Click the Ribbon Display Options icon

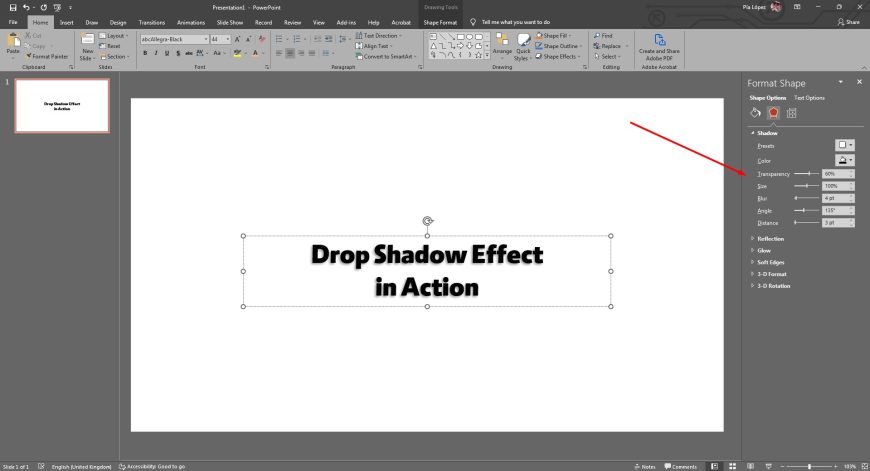[x=797, y=7]
